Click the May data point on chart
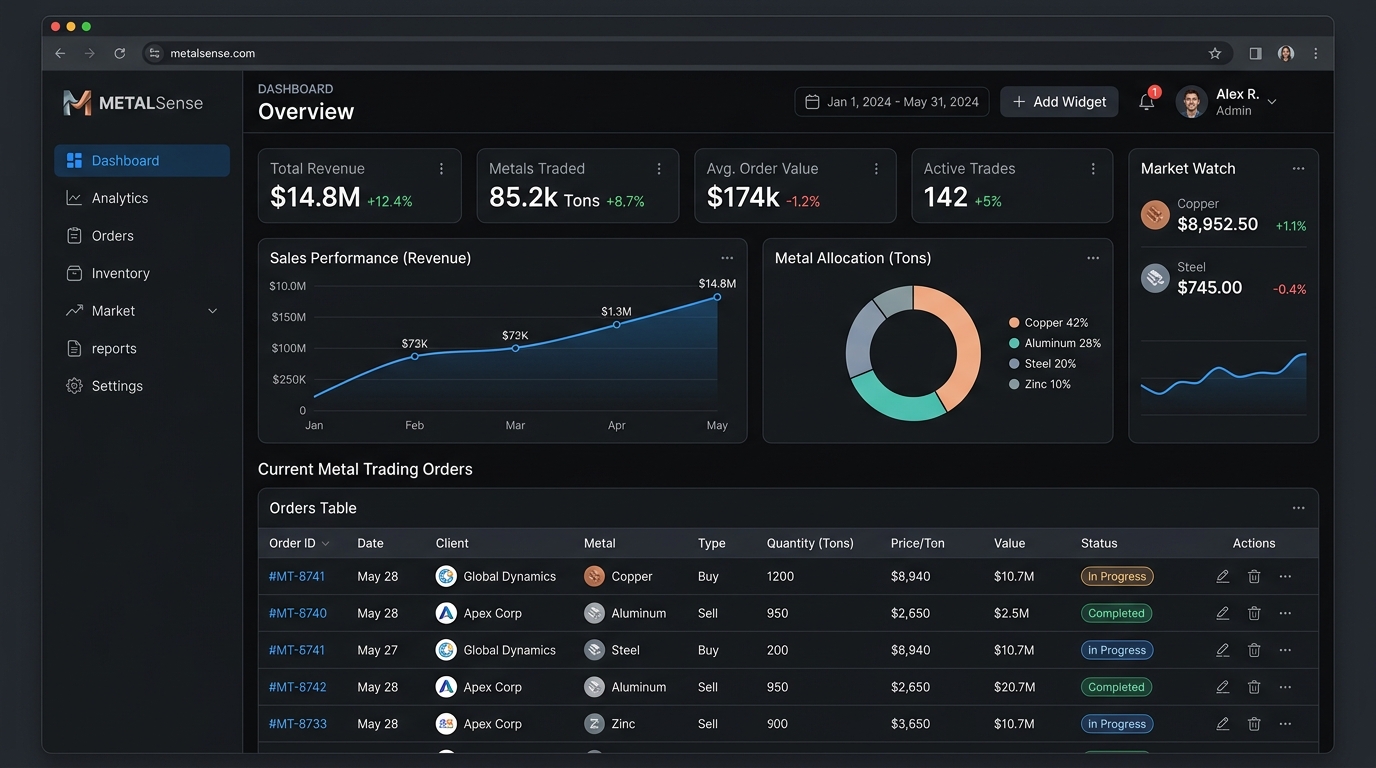1376x768 pixels. [x=717, y=297]
